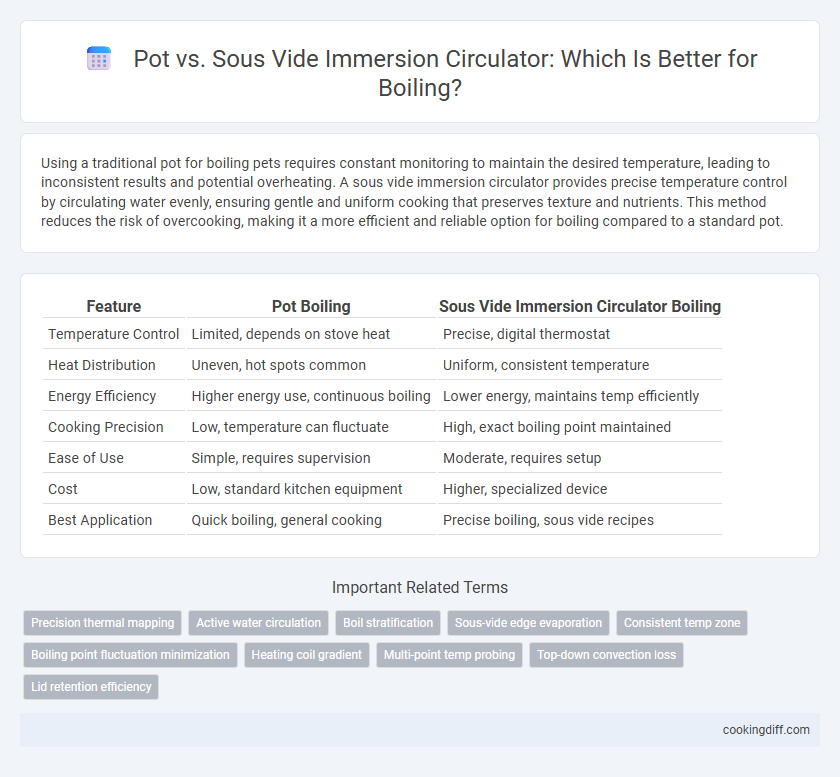This screenshot has height=777, width=840.
Task: Click the 'Best Application' row label
Action: pyautogui.click(x=100, y=520)
